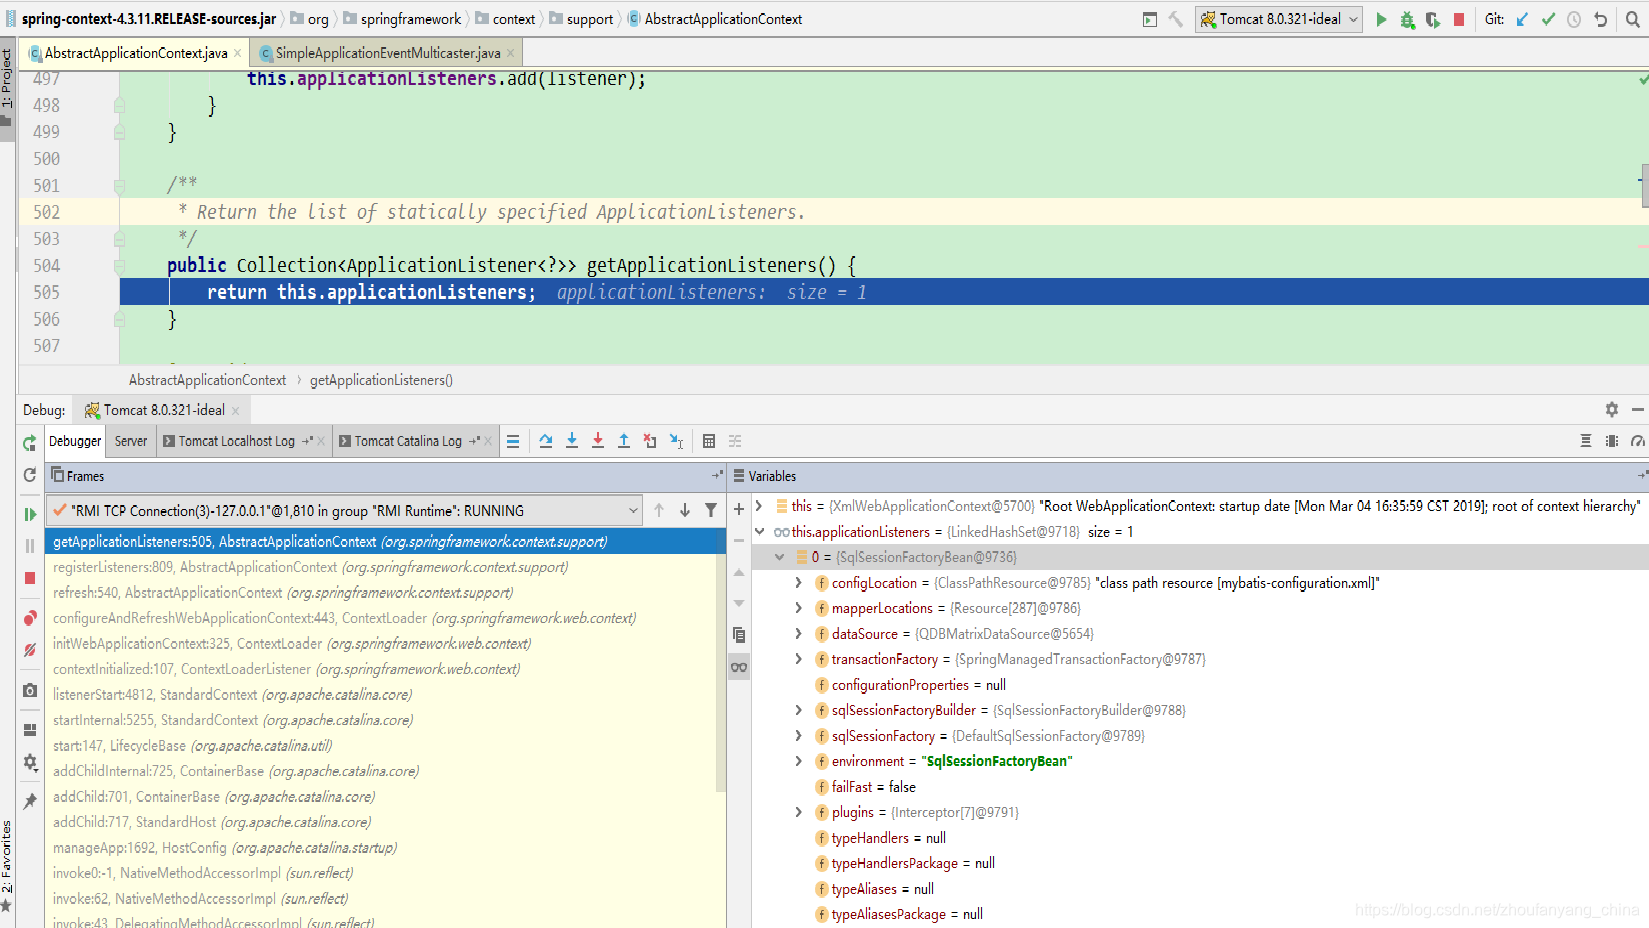Update project via Git blue arrow
Viewport: 1649px width, 928px height.
[x=1522, y=19]
